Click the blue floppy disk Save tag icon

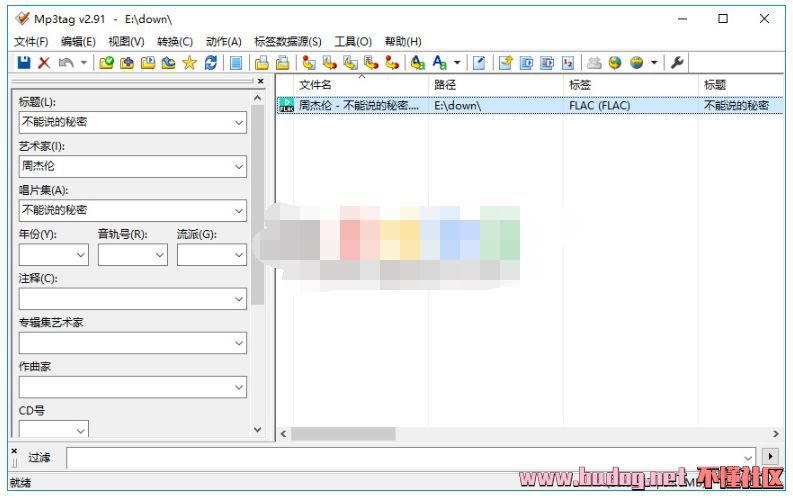tap(24, 63)
